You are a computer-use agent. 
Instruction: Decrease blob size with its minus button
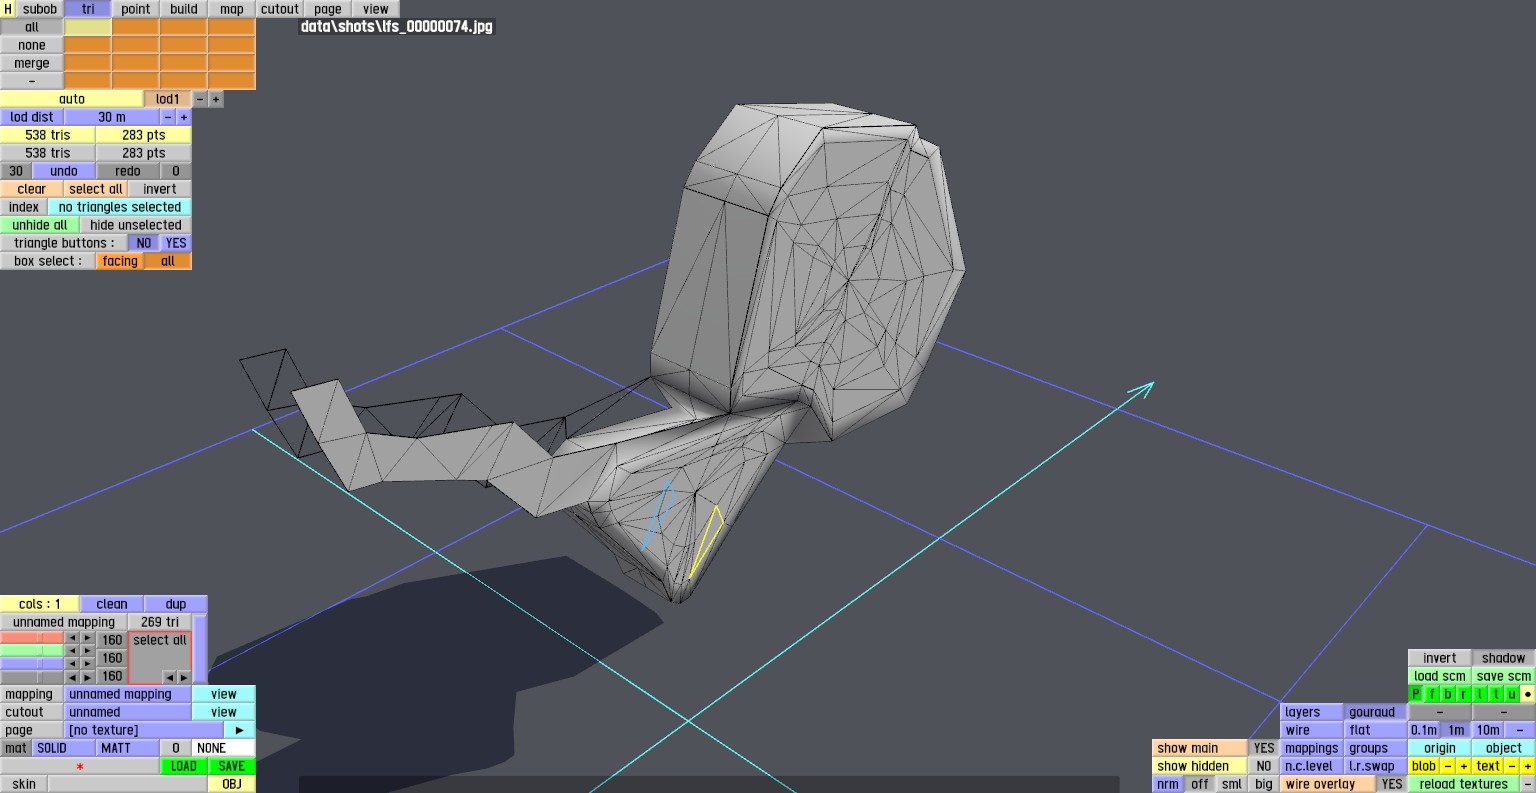click(x=1448, y=766)
